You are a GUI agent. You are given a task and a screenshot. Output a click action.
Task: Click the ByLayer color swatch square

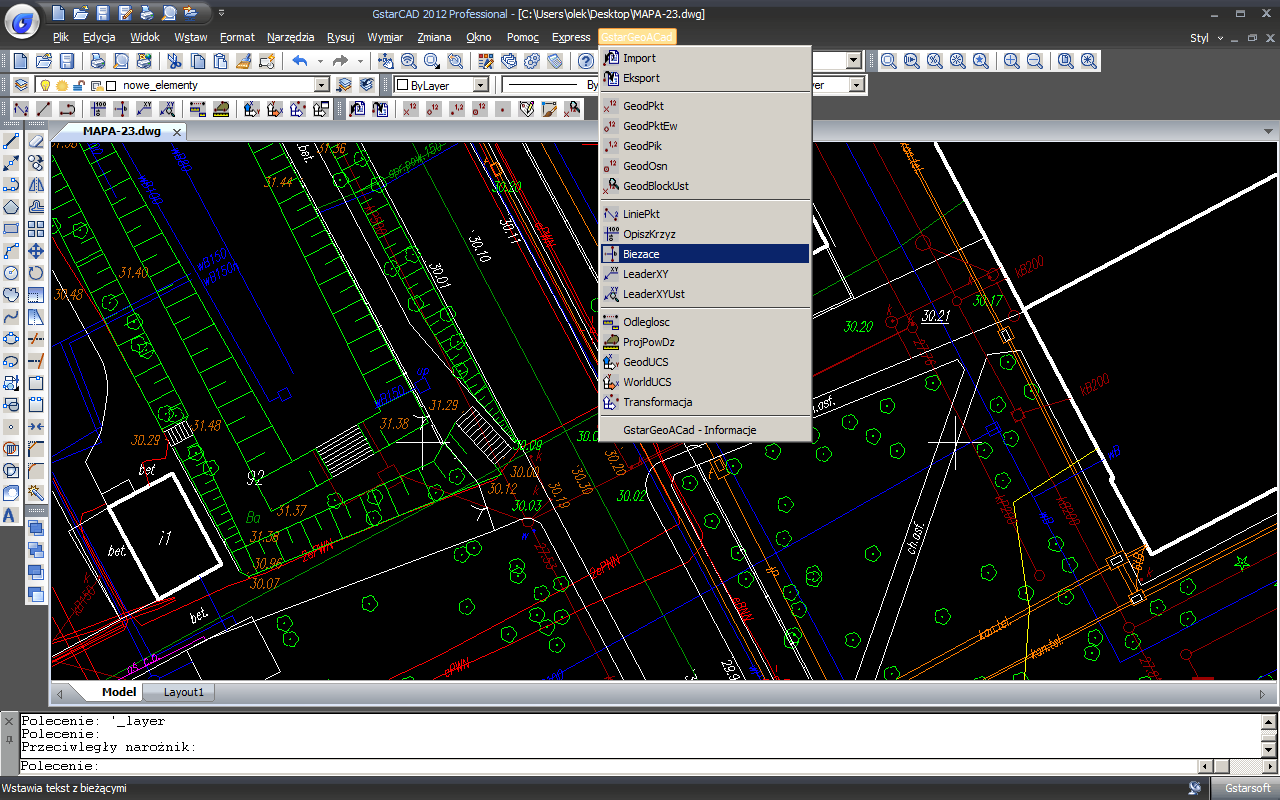402,85
